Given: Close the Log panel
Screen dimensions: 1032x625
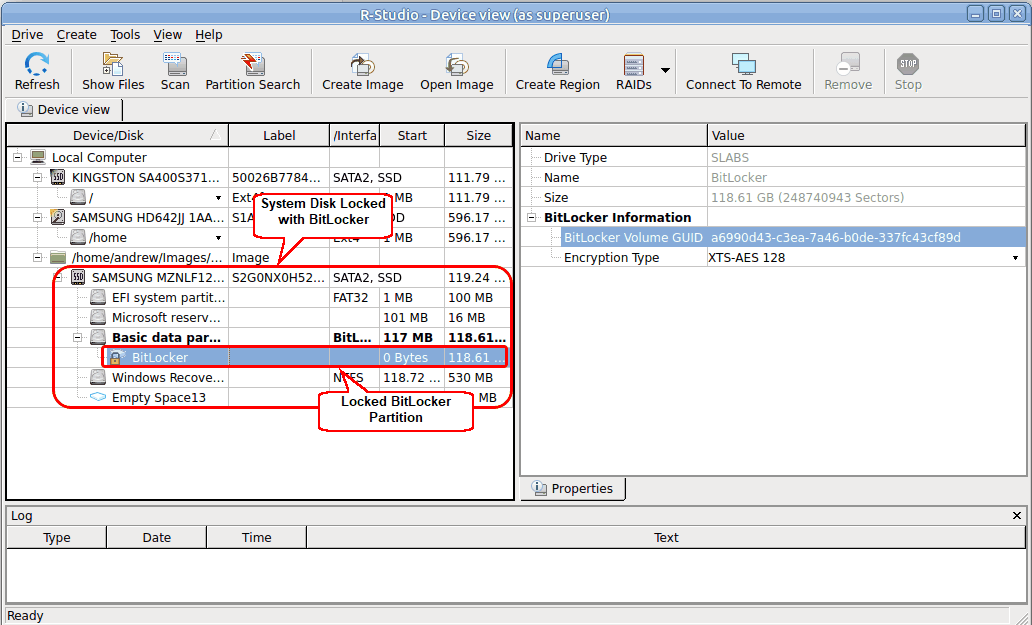Looking at the screenshot, I should coord(1017,516).
